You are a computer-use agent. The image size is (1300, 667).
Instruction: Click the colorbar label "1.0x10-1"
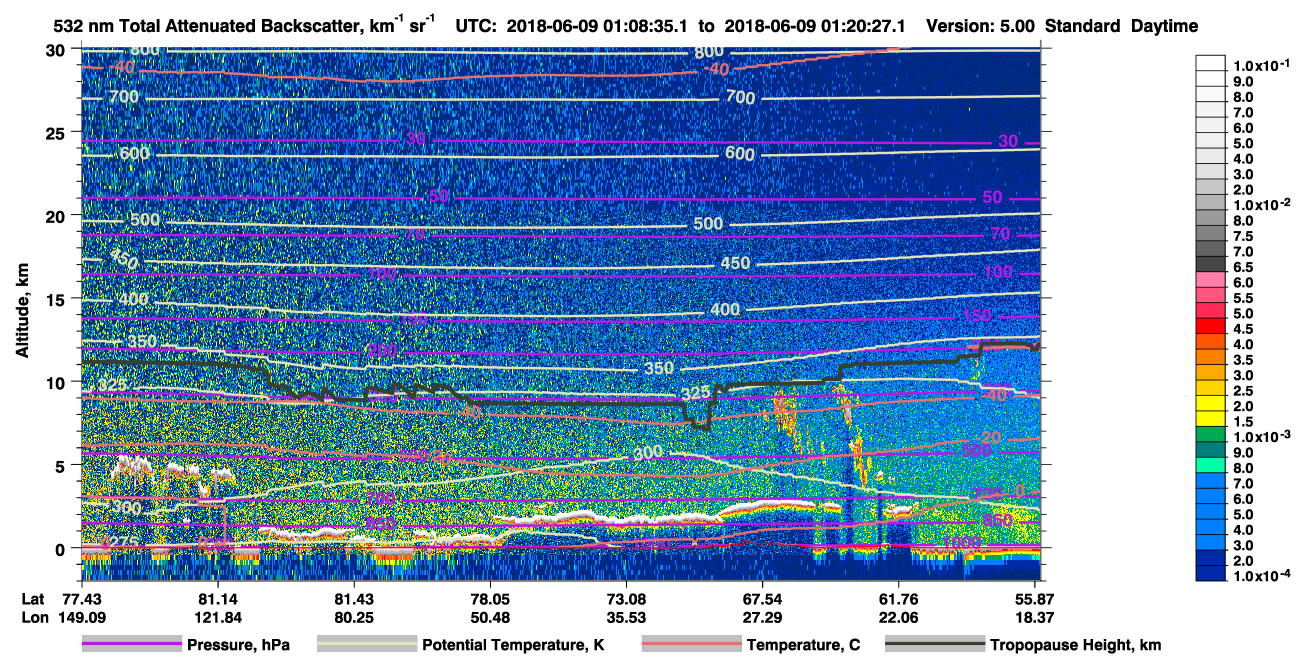pos(1262,64)
